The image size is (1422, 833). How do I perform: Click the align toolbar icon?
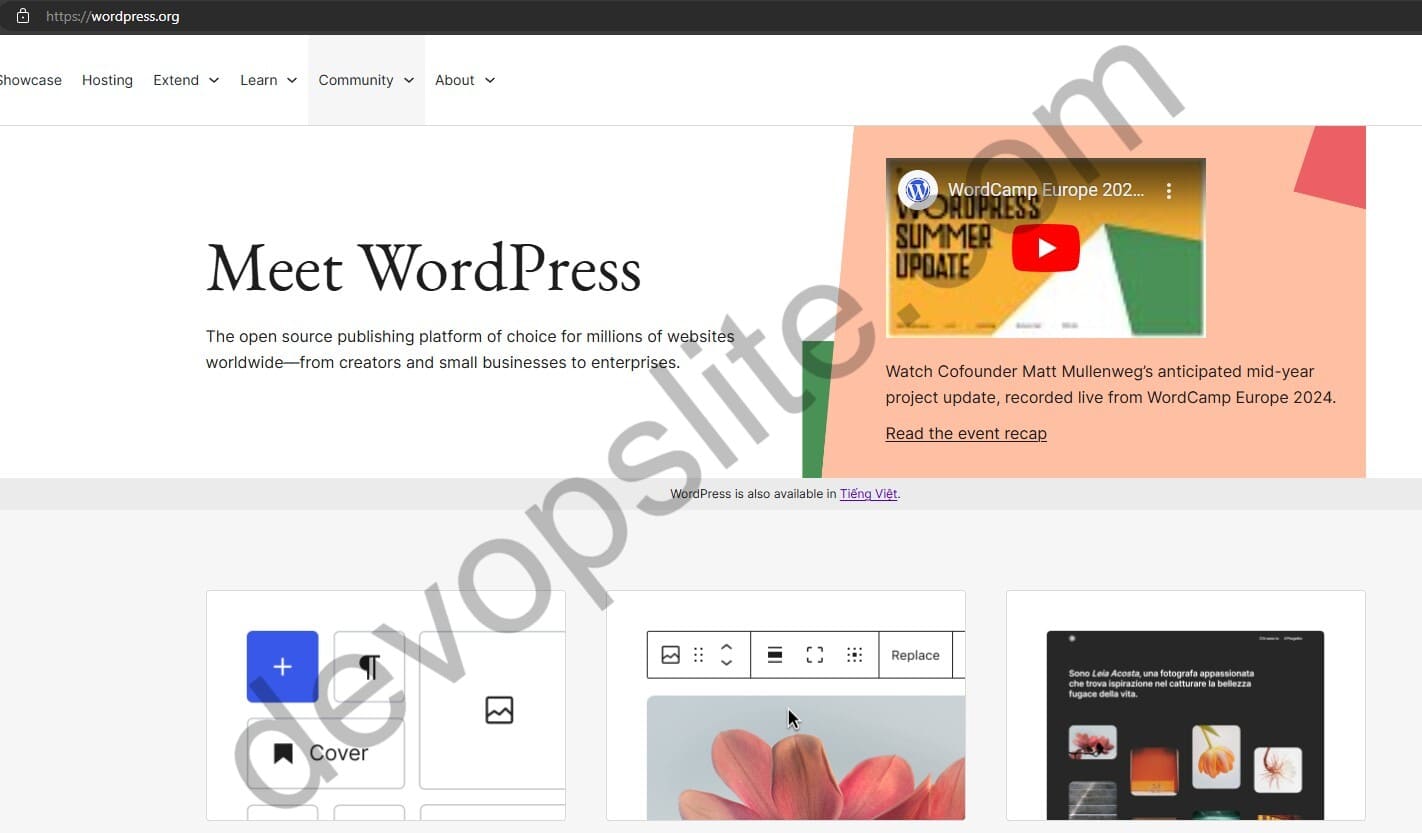click(x=775, y=655)
